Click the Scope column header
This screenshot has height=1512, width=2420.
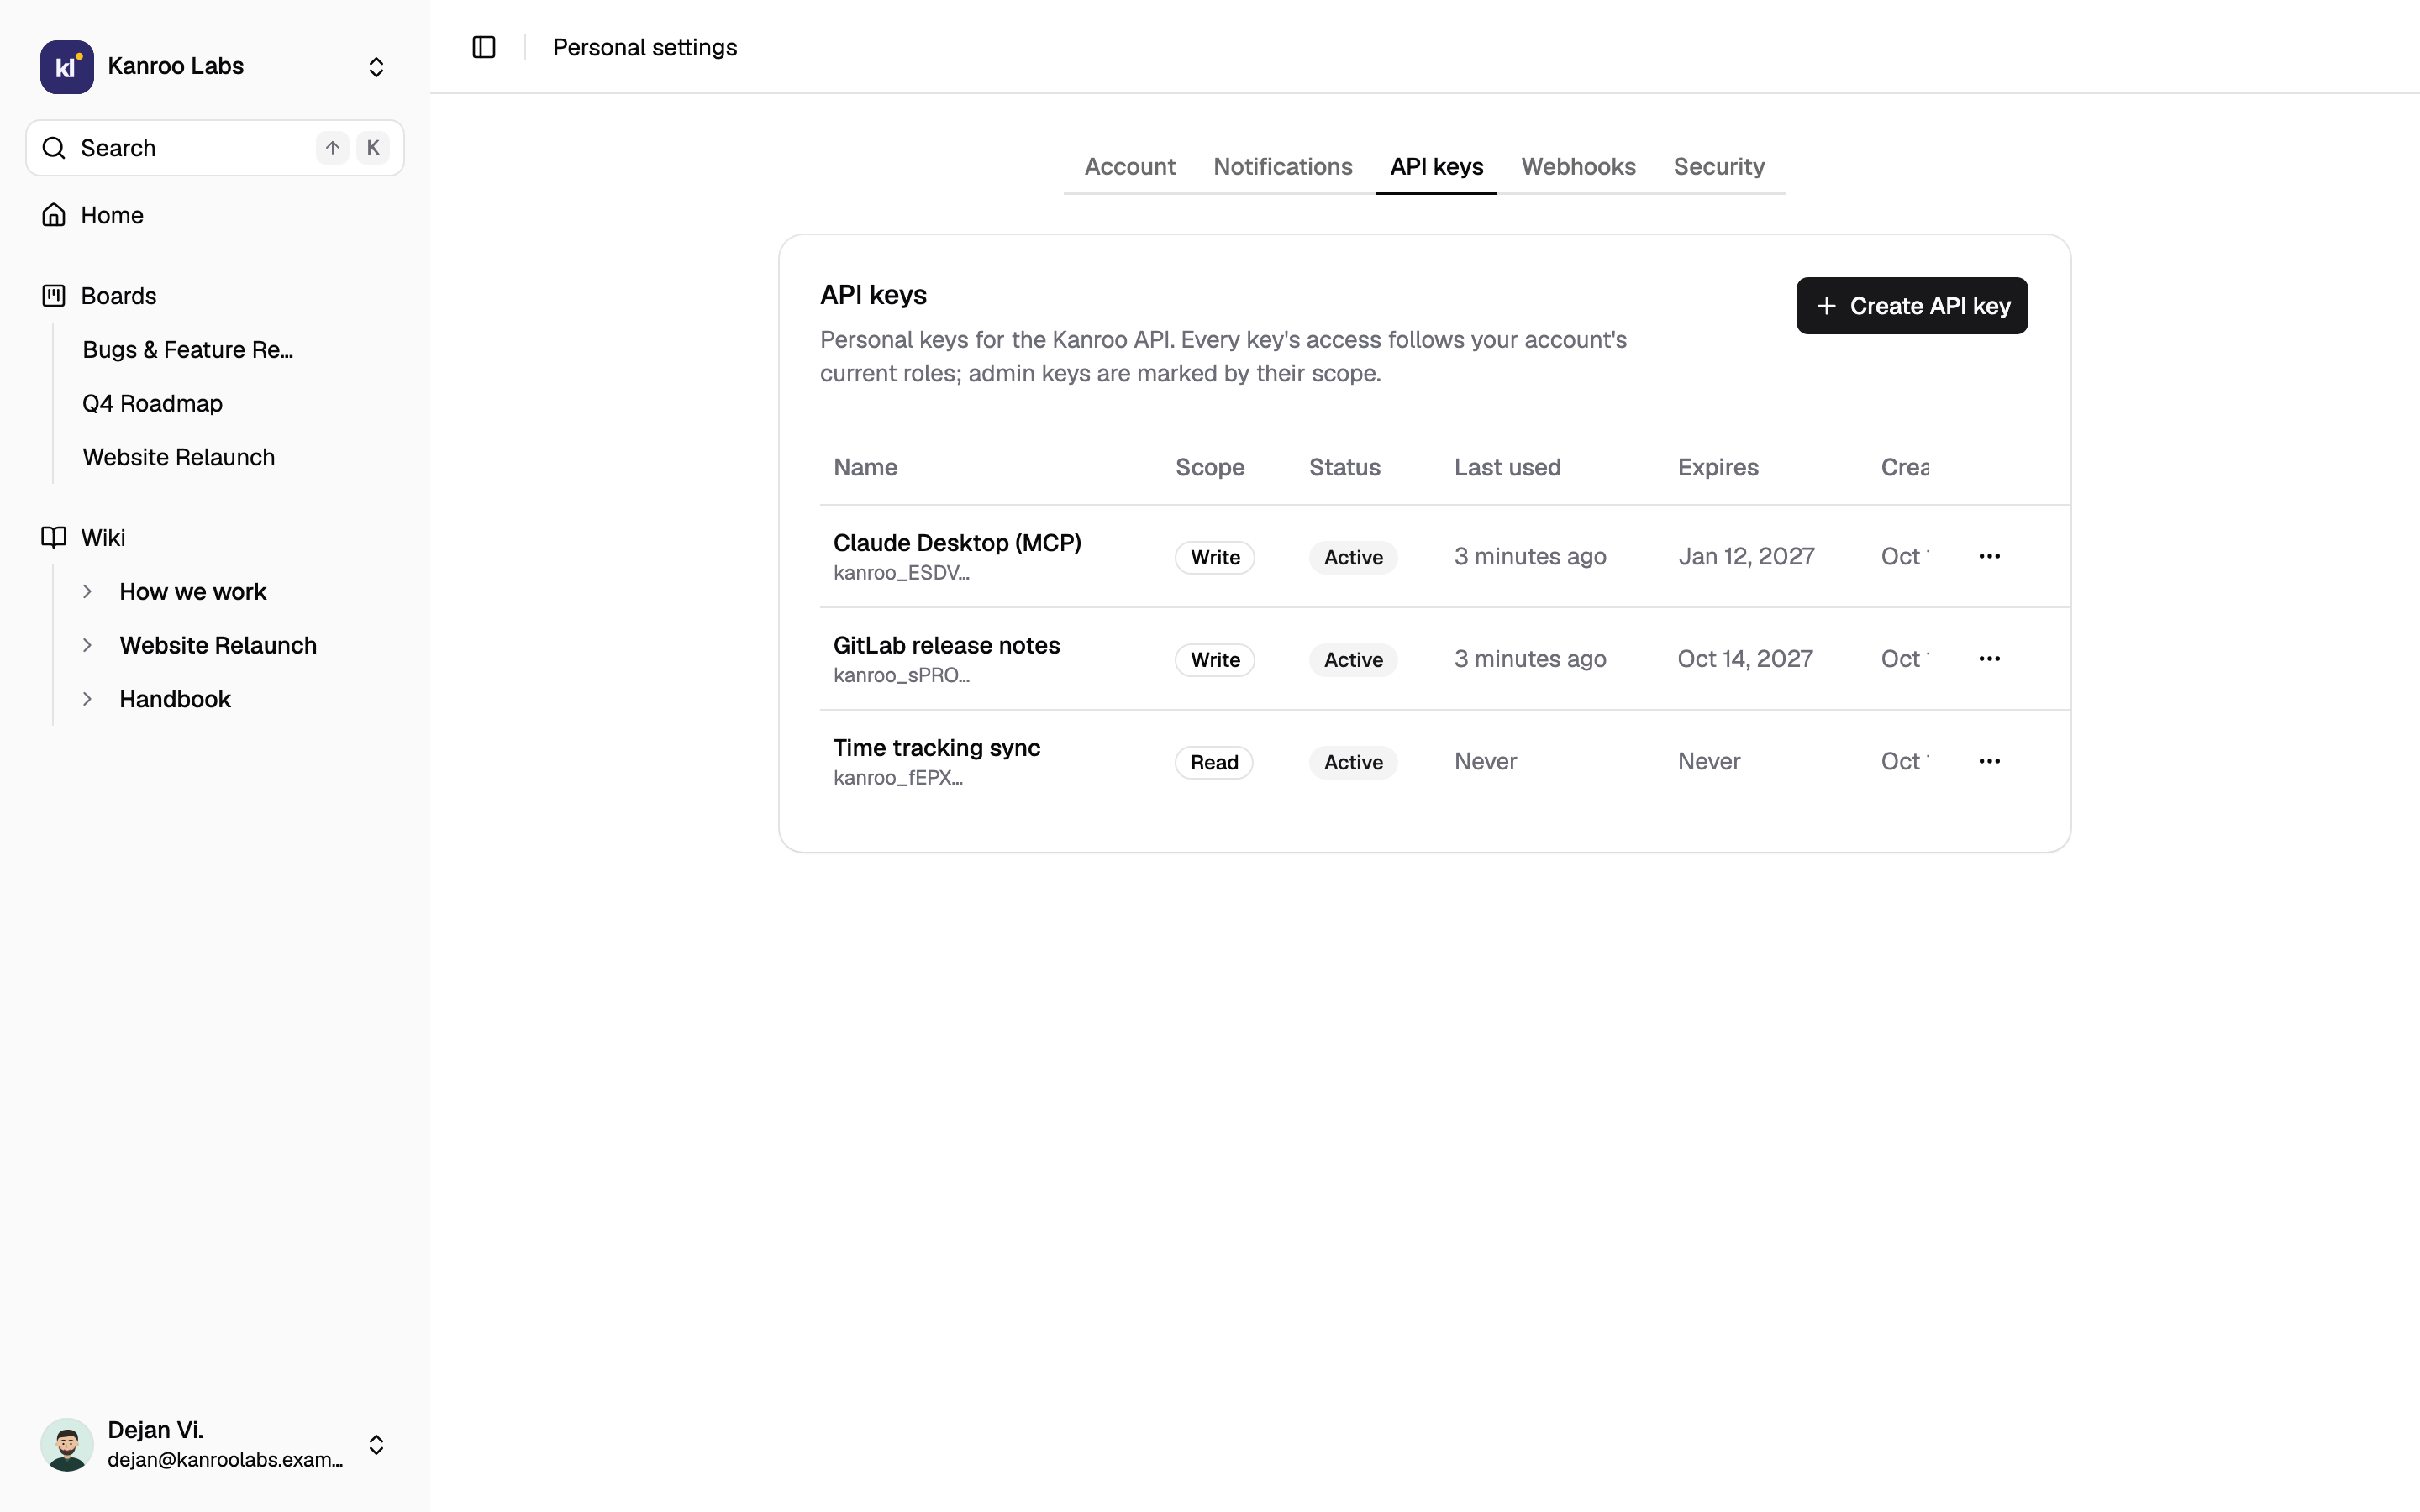click(1209, 467)
